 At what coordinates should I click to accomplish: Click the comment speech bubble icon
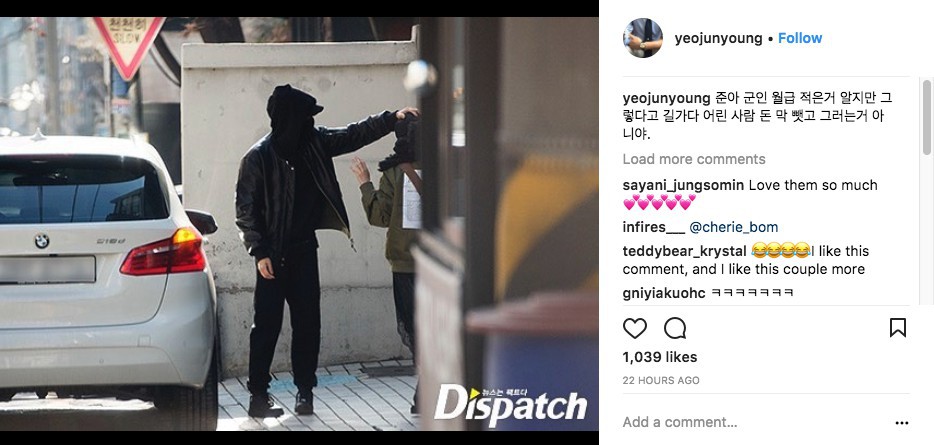point(675,328)
